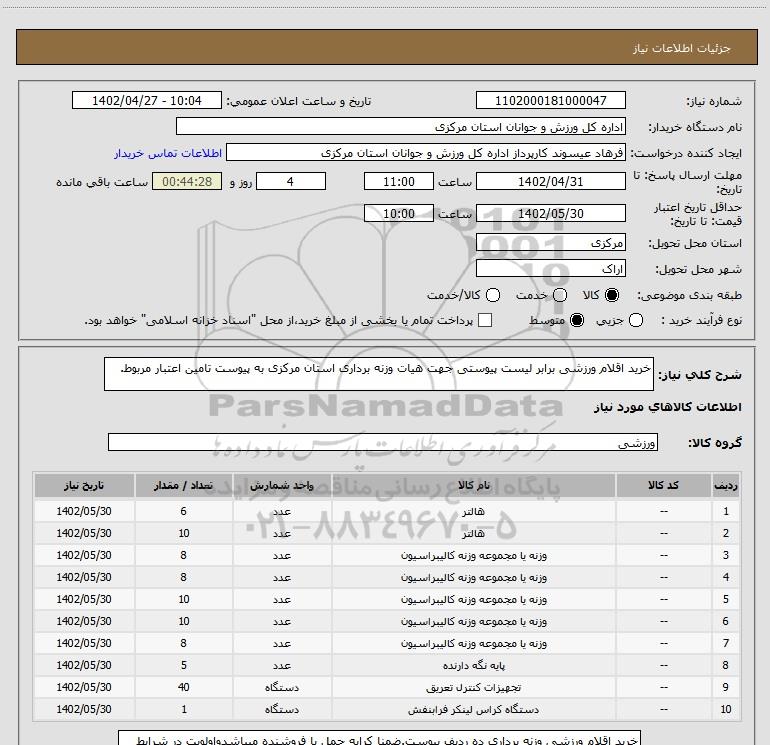This screenshot has width=770, height=745.
Task: Tick the اسناد خزانه اسلامی payment checkbox
Action: pyautogui.click(x=485, y=320)
